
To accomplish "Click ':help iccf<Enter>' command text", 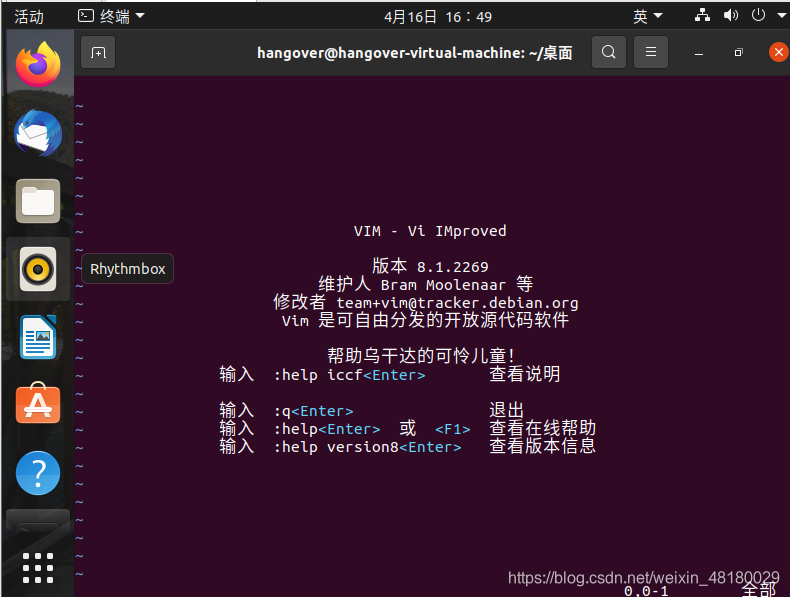I will coord(350,375).
